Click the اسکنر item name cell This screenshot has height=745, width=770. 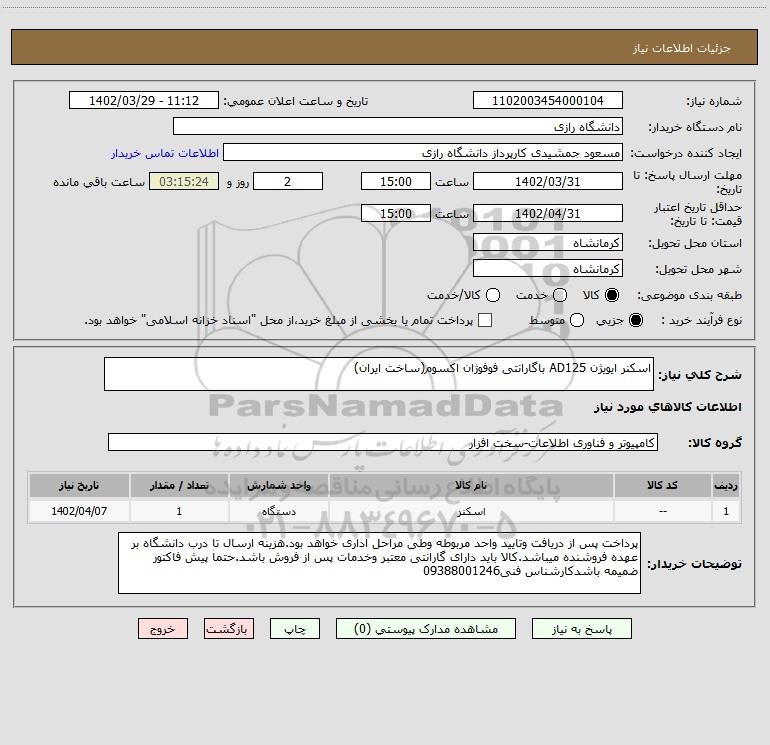(471, 511)
